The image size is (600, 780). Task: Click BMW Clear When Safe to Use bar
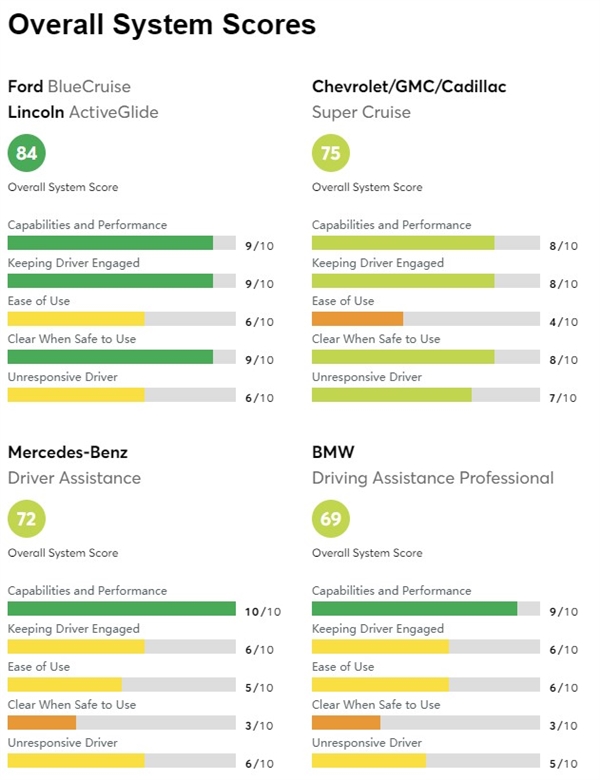point(426,722)
